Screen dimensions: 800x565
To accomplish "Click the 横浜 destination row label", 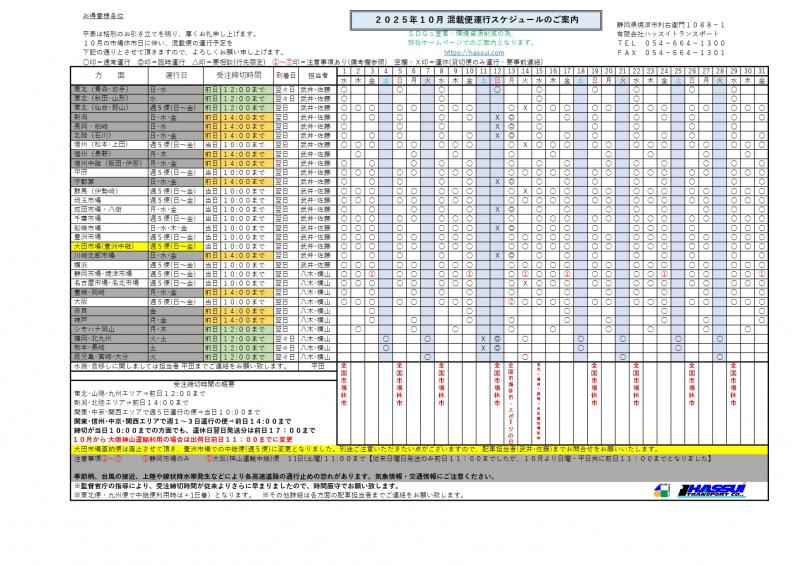I will [85, 262].
